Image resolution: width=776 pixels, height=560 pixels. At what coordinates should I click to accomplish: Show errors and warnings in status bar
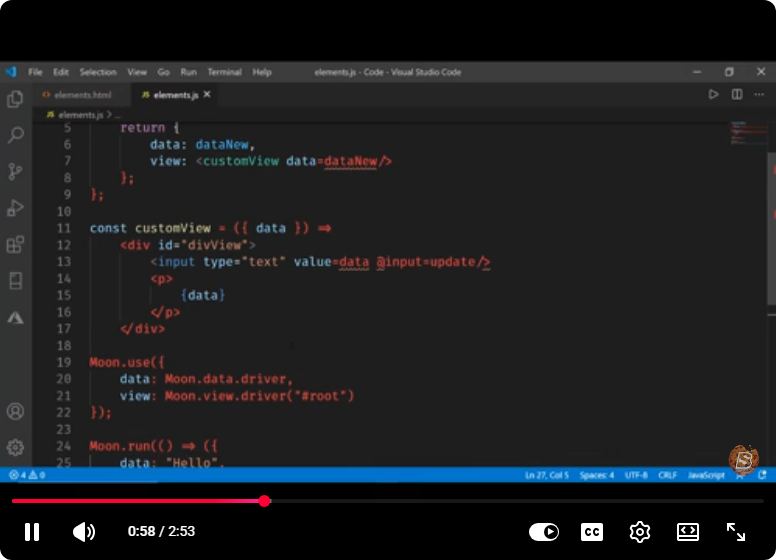27,475
